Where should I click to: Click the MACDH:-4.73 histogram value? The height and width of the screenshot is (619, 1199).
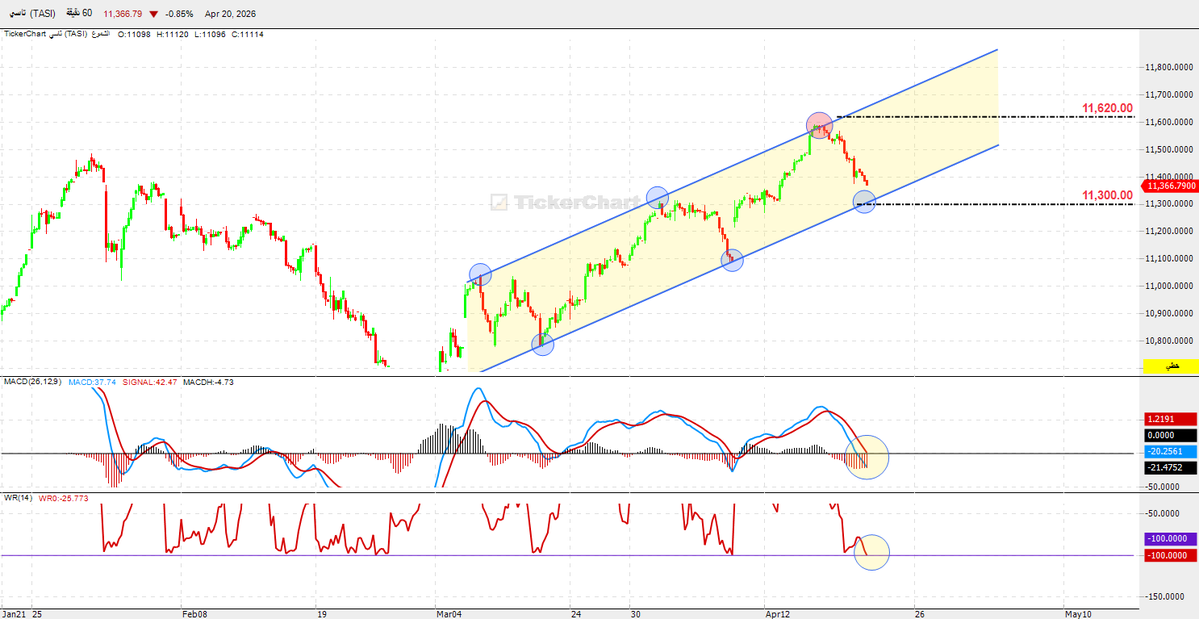[209, 381]
